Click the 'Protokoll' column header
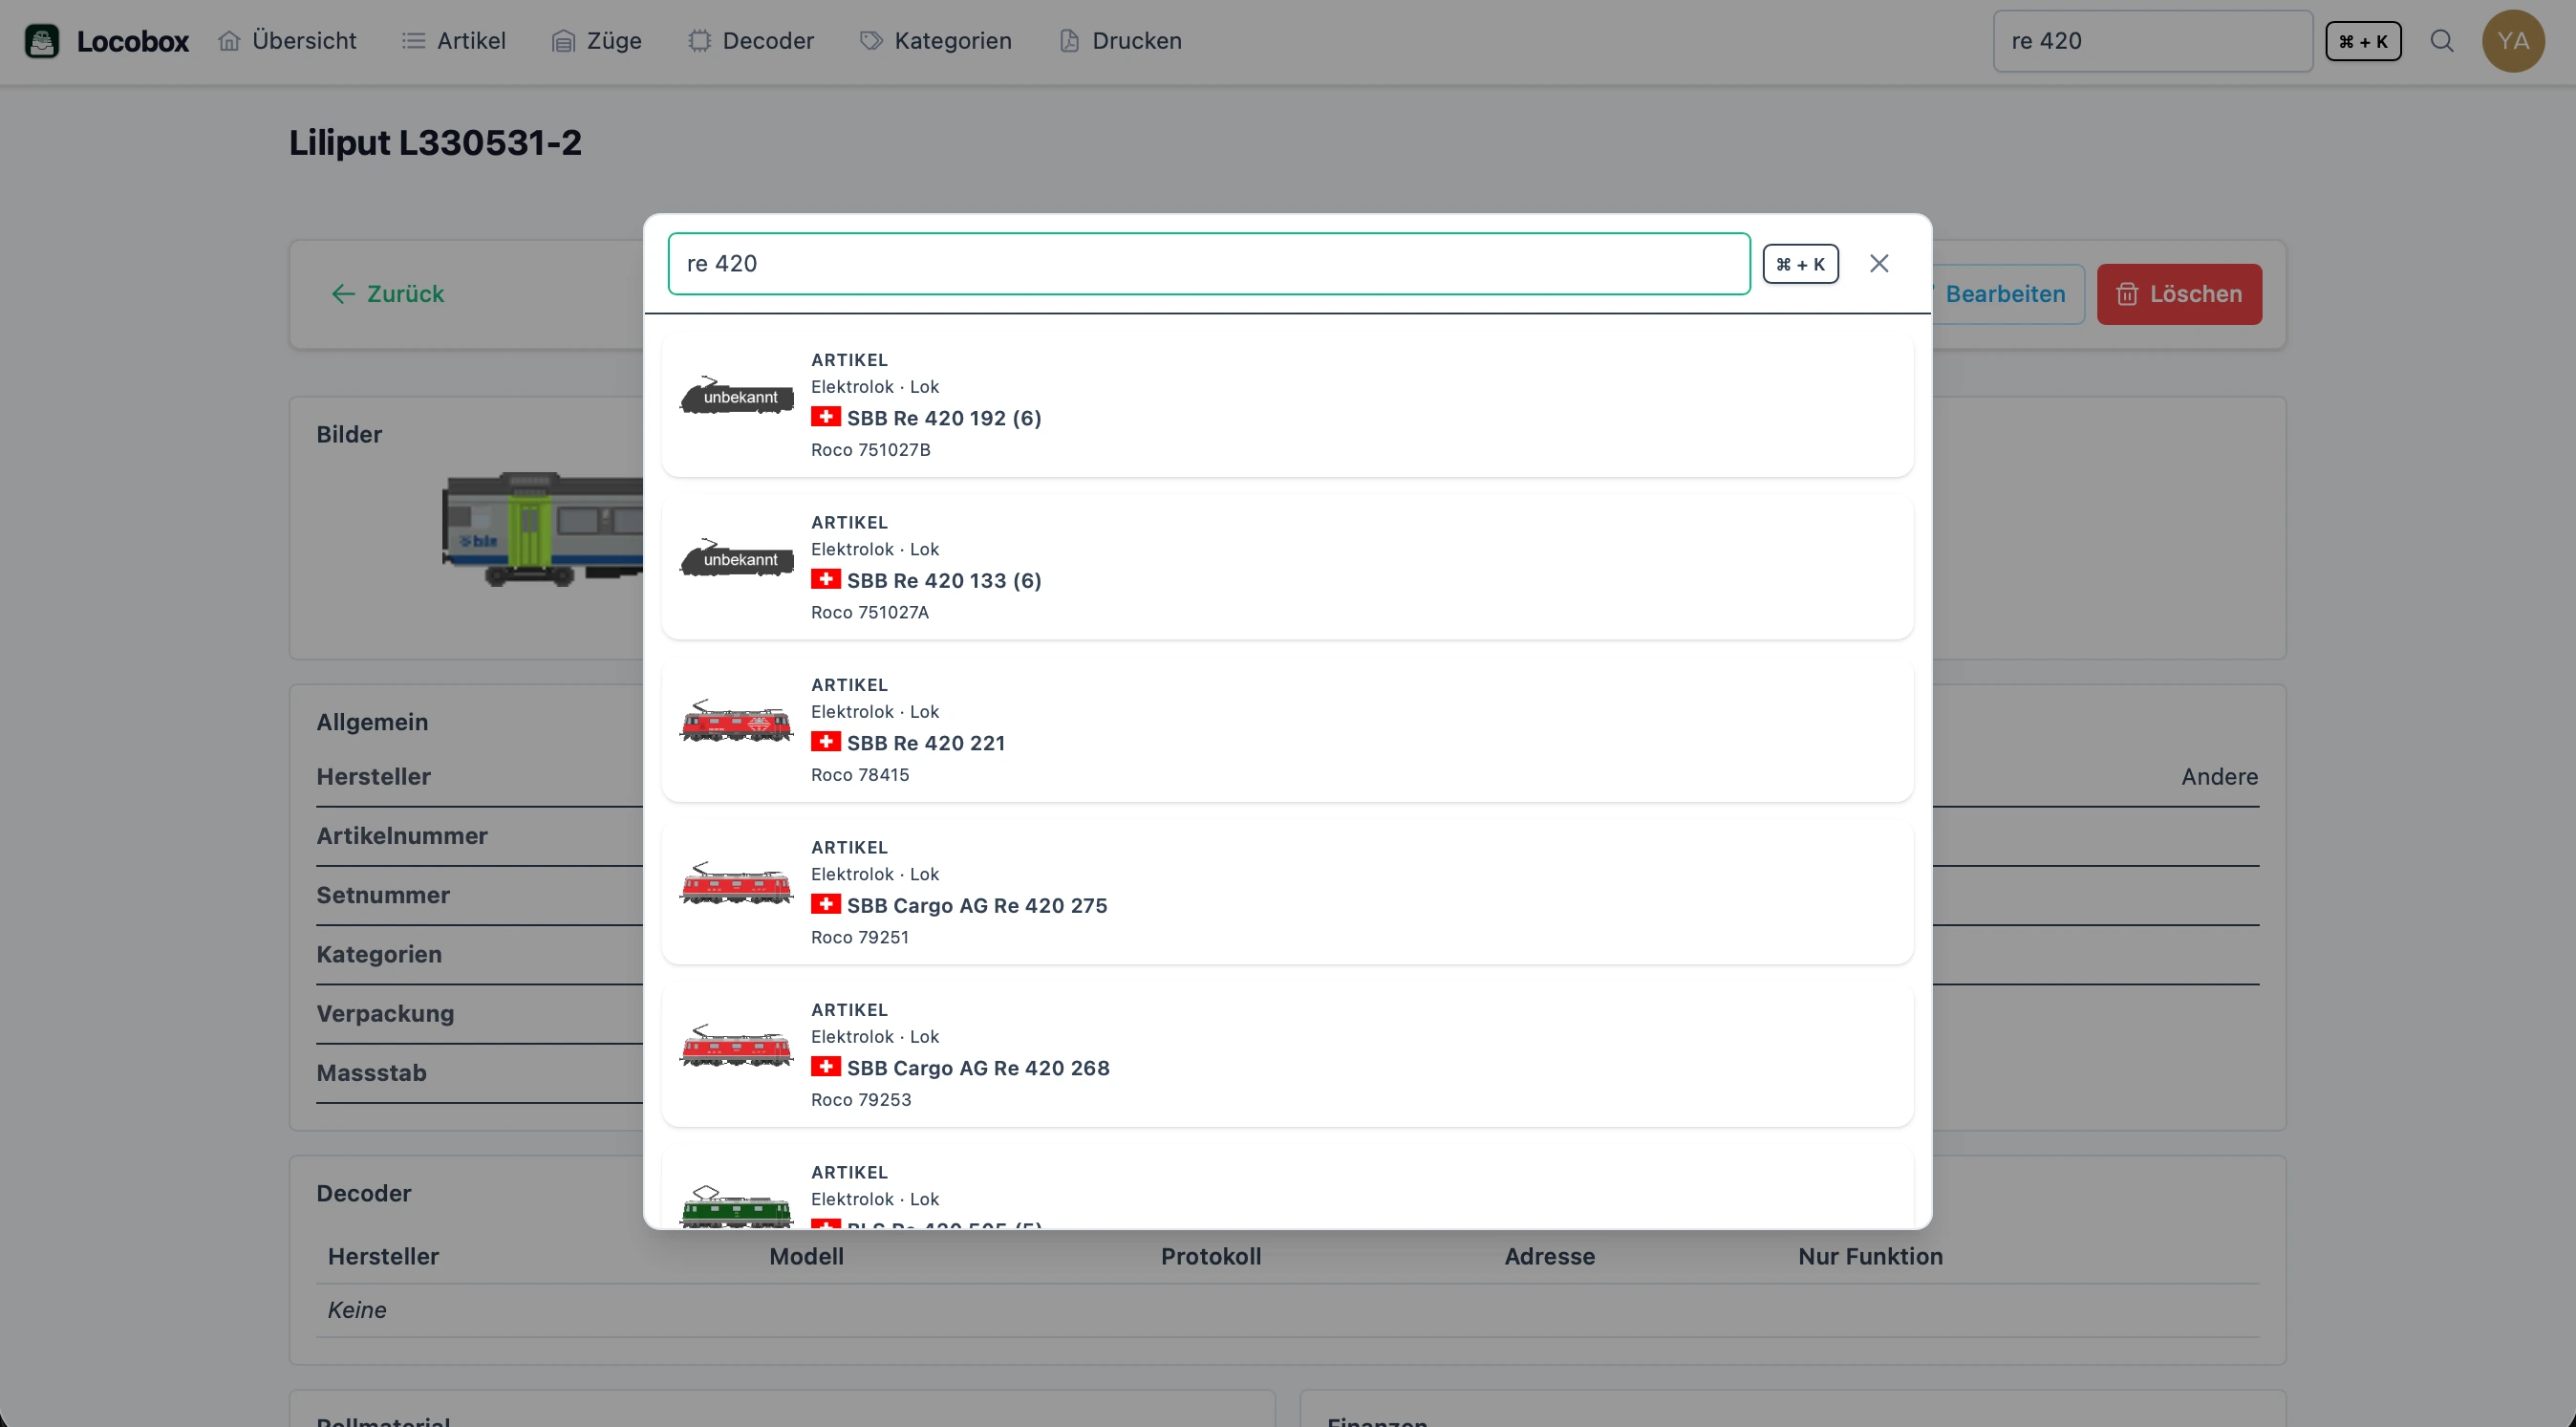The height and width of the screenshot is (1427, 2576). 1211,1257
